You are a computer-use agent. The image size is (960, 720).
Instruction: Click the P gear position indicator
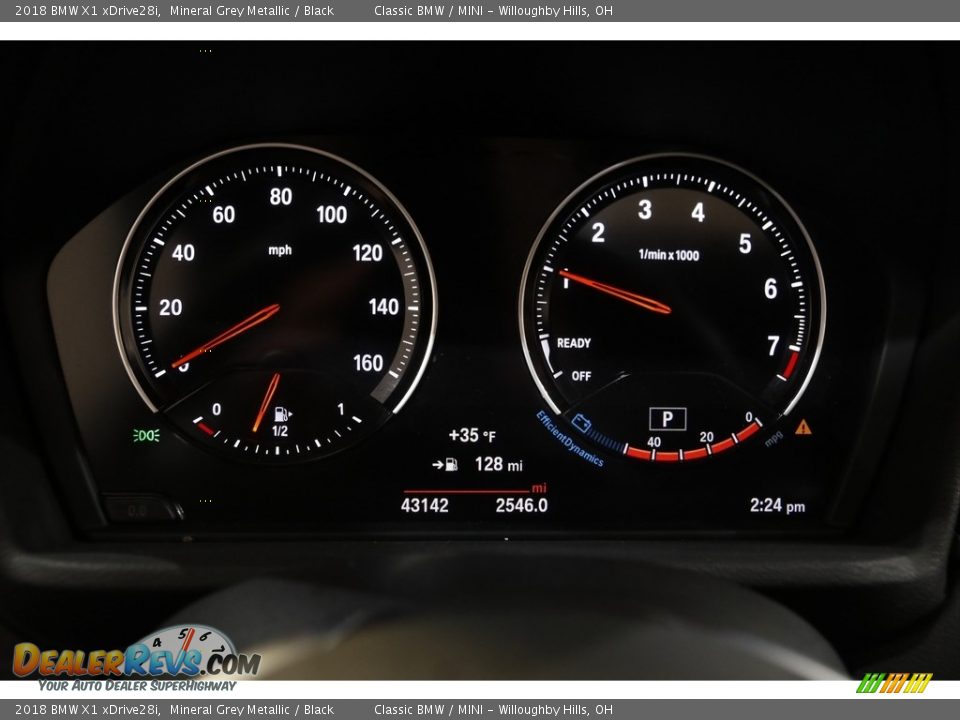tap(667, 419)
